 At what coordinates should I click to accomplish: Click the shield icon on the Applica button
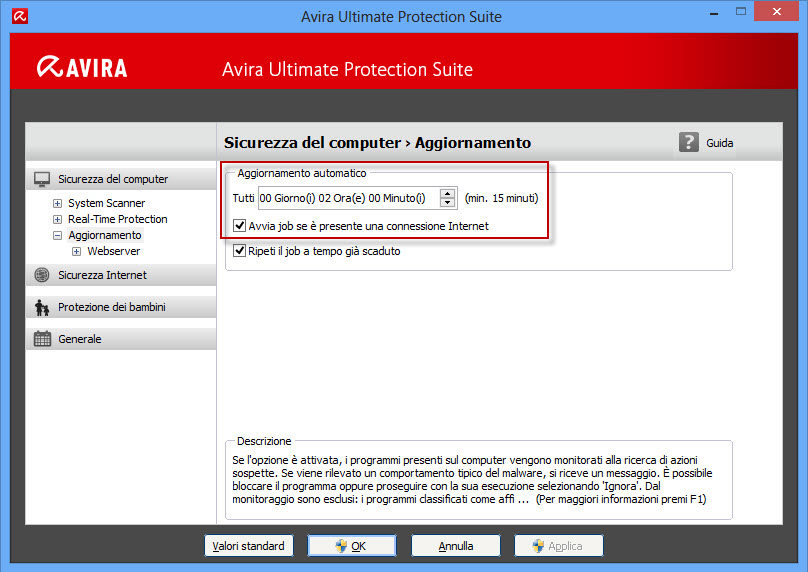(x=538, y=546)
